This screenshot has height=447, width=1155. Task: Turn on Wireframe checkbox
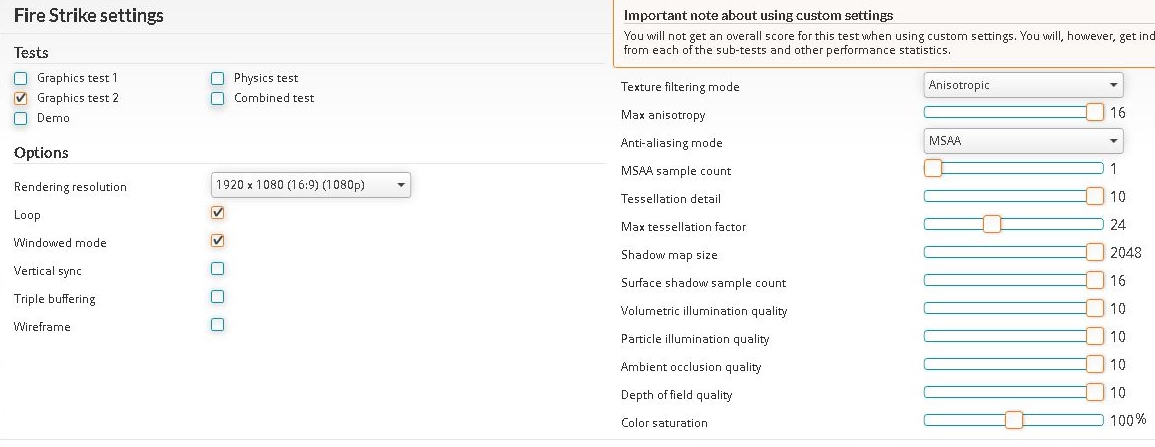(217, 325)
